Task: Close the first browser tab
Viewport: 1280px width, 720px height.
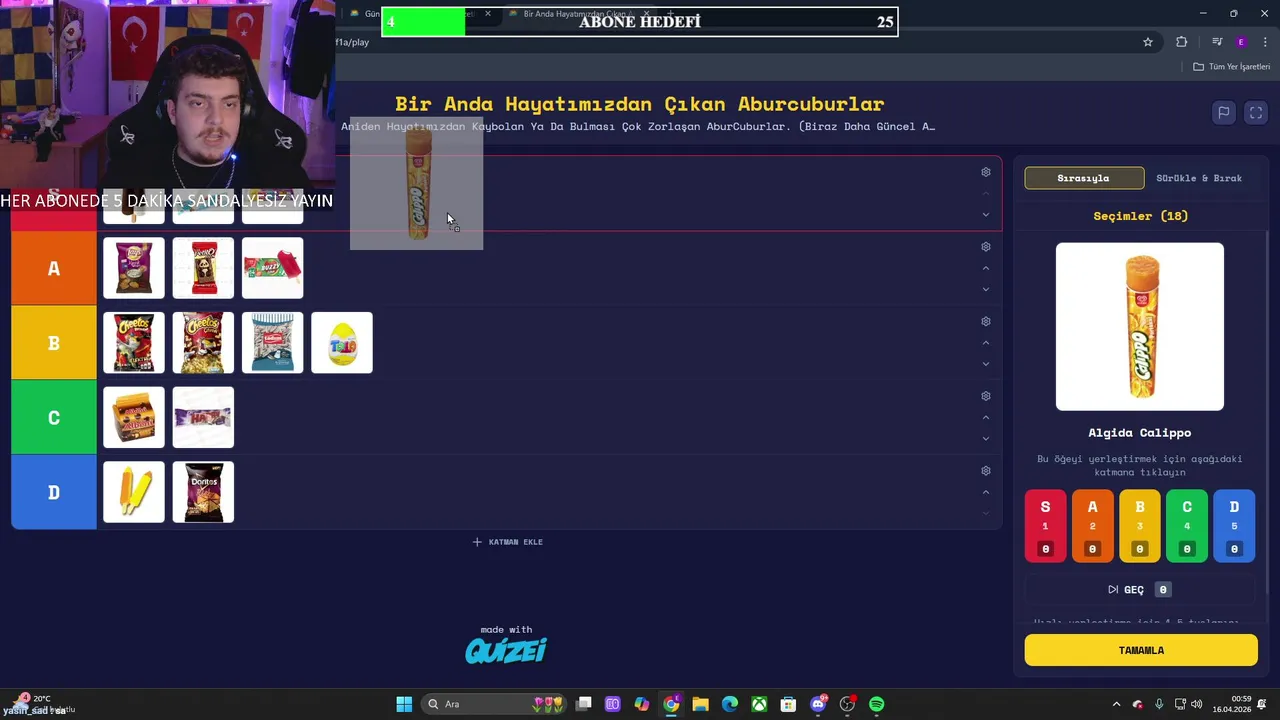Action: pyautogui.click(x=488, y=14)
